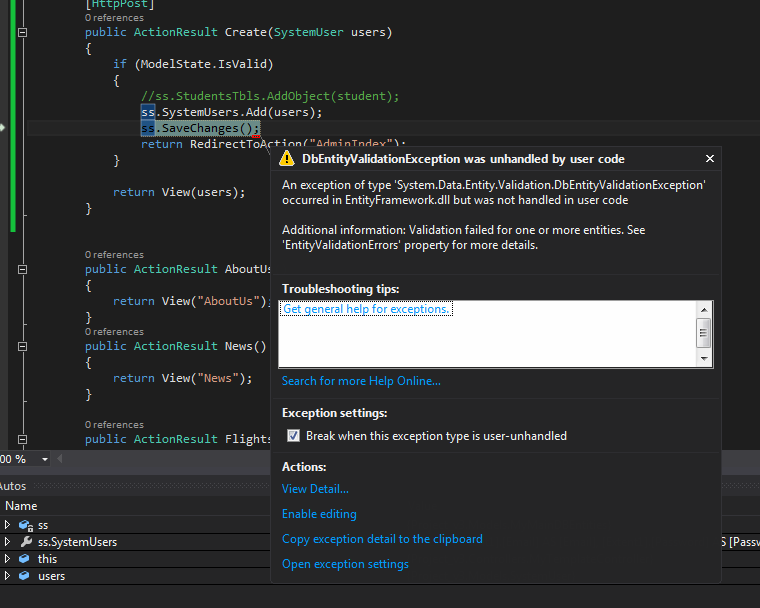Click the current statement arrow in the margin
The height and width of the screenshot is (608, 760).
[3, 128]
